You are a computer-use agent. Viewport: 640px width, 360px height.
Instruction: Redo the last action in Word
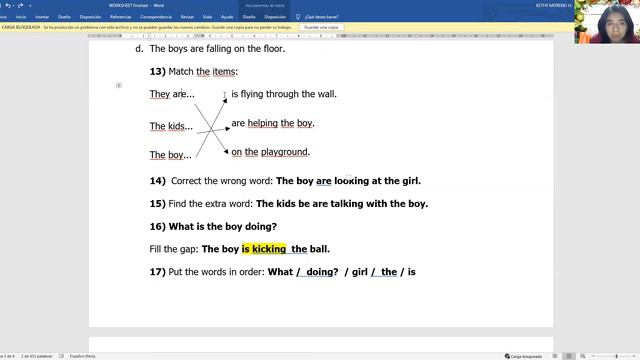20,6
